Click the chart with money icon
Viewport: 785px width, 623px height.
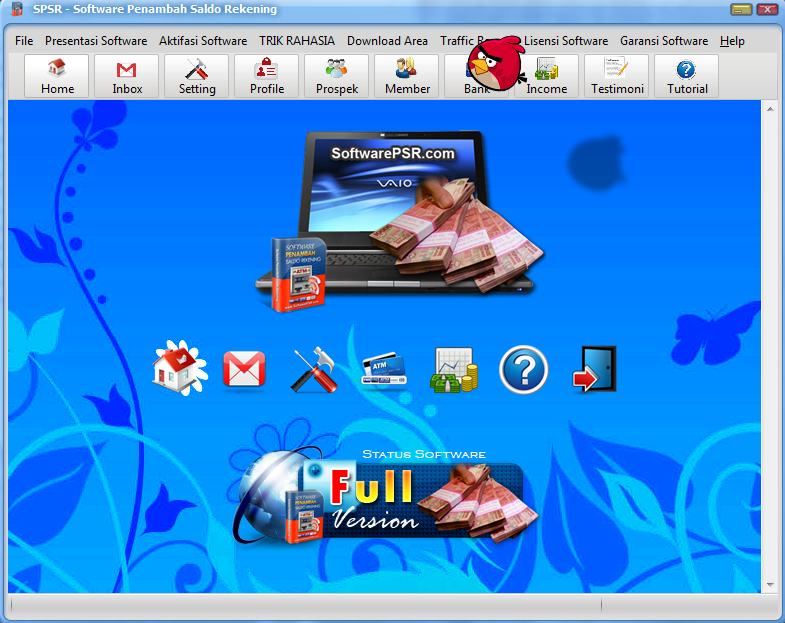tap(454, 370)
